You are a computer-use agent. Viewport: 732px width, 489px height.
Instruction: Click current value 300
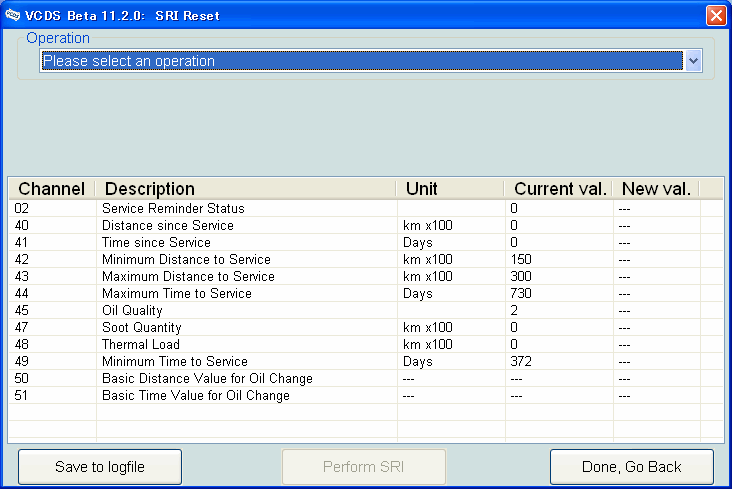pos(521,276)
